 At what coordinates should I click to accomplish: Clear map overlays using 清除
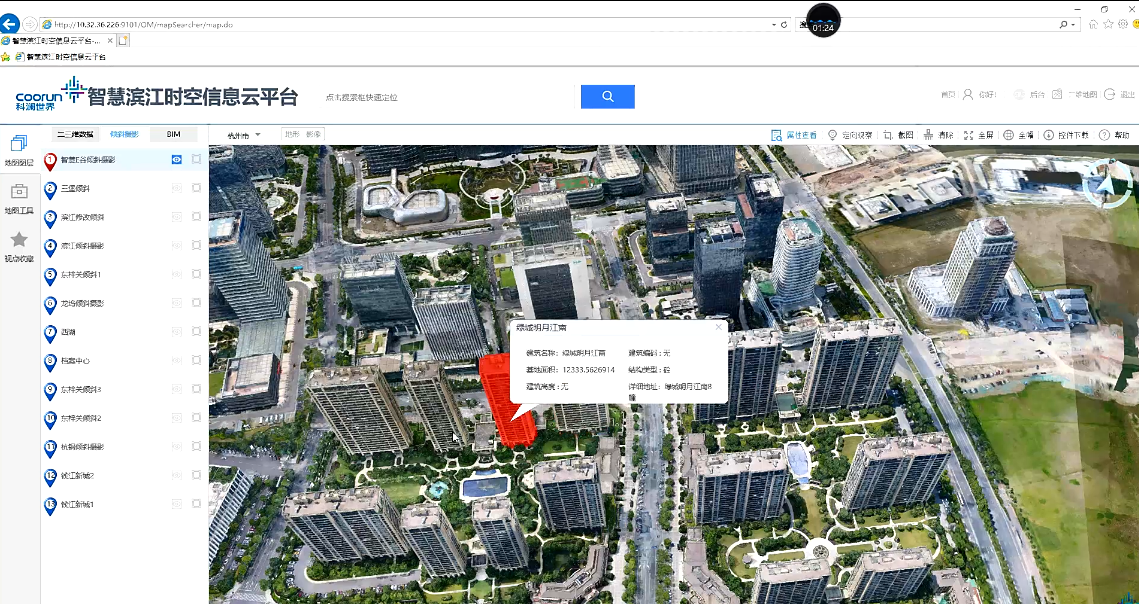(x=938, y=135)
